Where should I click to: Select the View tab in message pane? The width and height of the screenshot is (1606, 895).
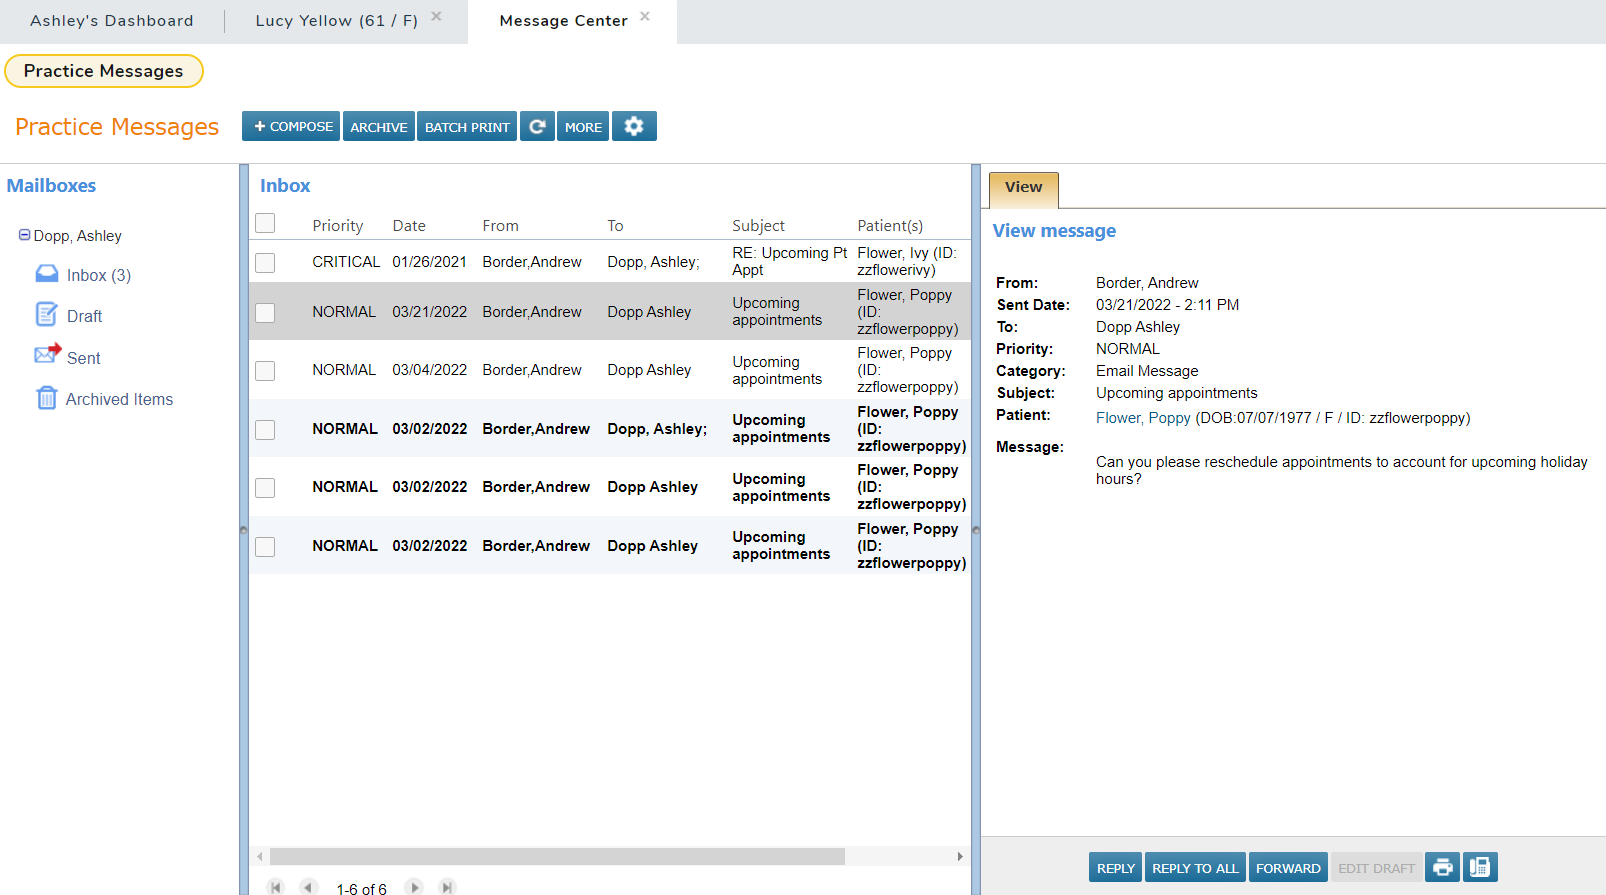(1023, 188)
